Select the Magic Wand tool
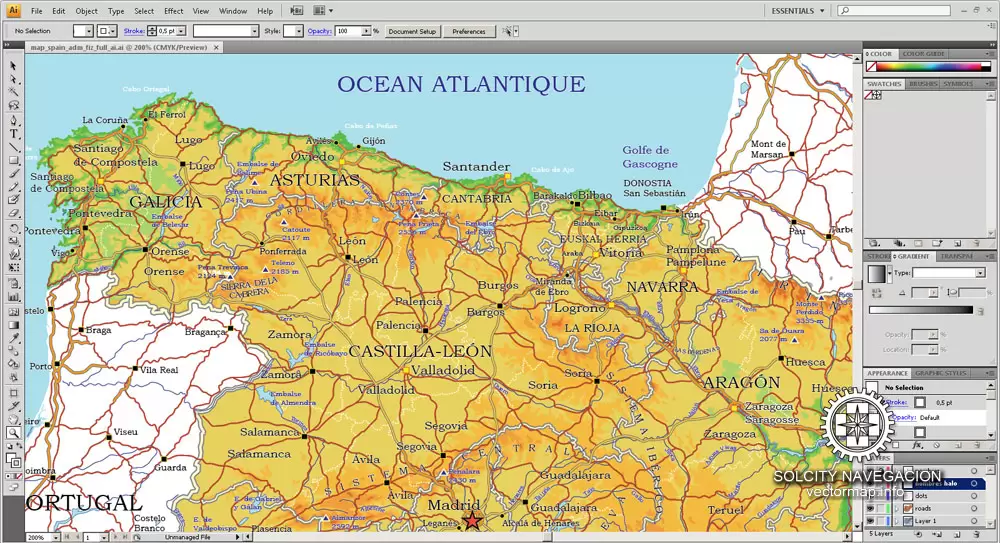This screenshot has width=1000, height=543. (x=13, y=93)
